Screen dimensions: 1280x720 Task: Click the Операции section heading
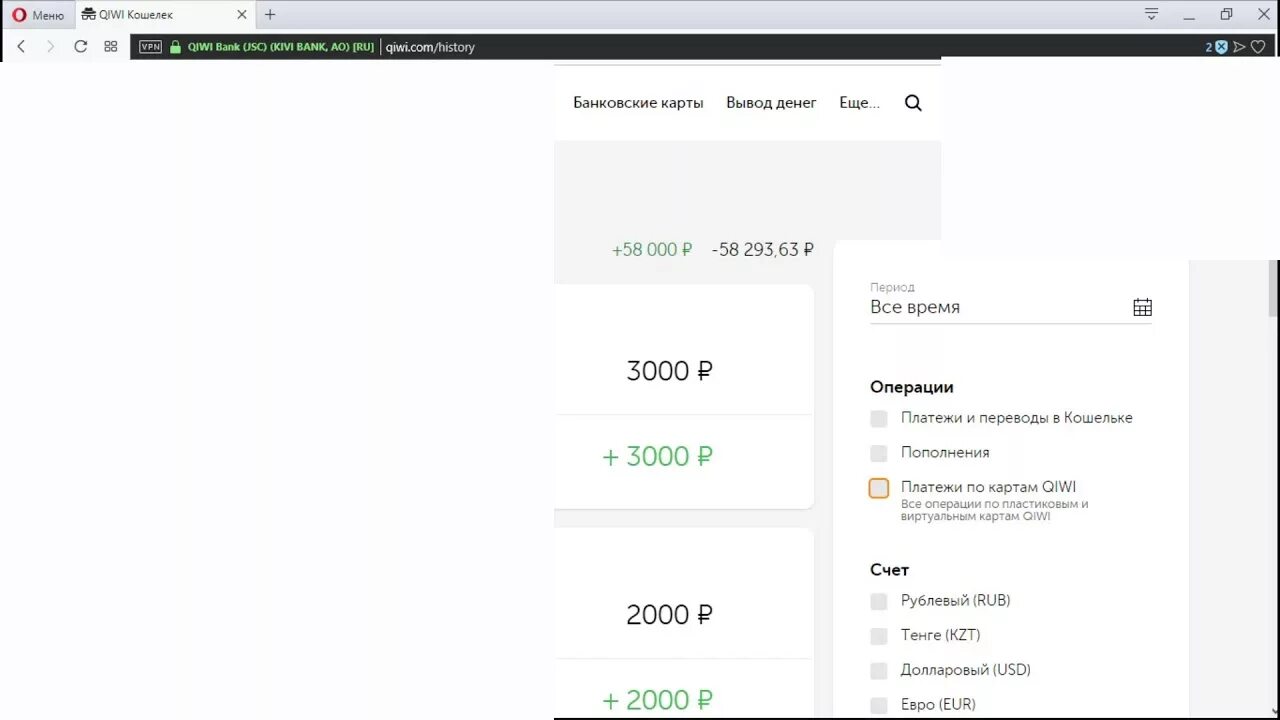click(912, 387)
